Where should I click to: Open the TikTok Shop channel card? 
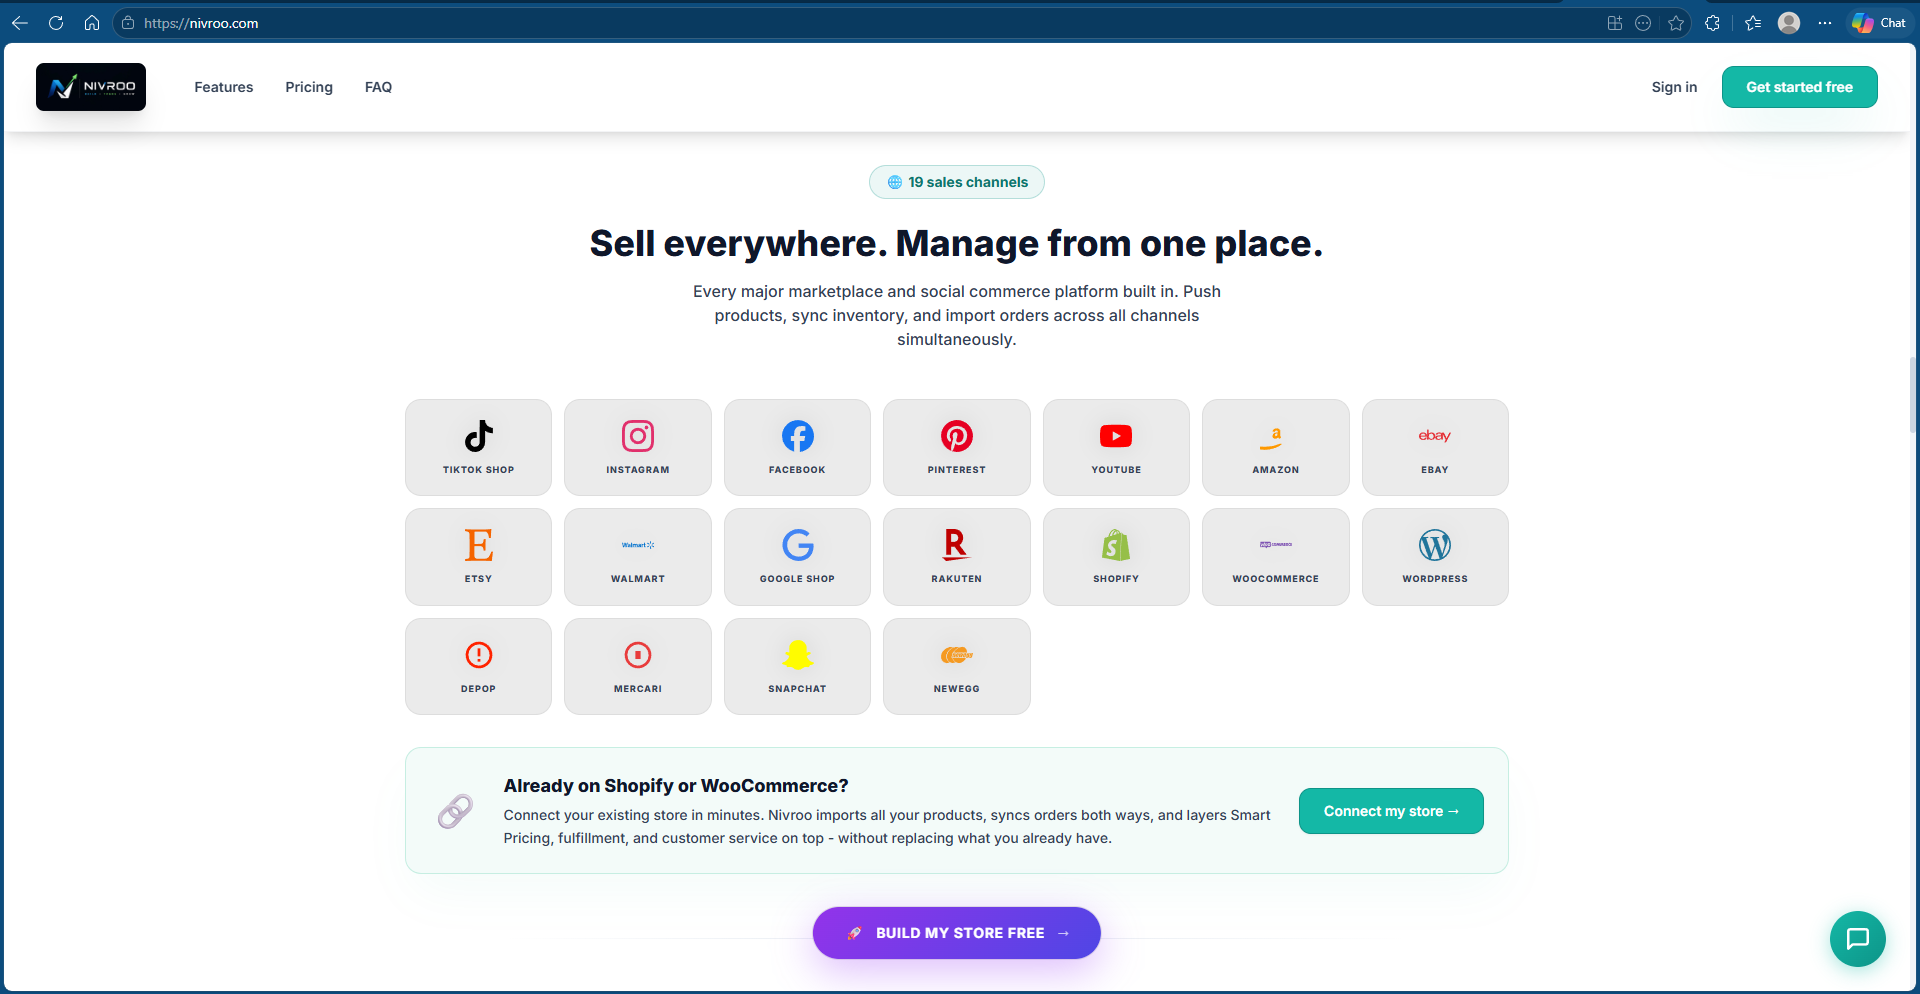(478, 447)
